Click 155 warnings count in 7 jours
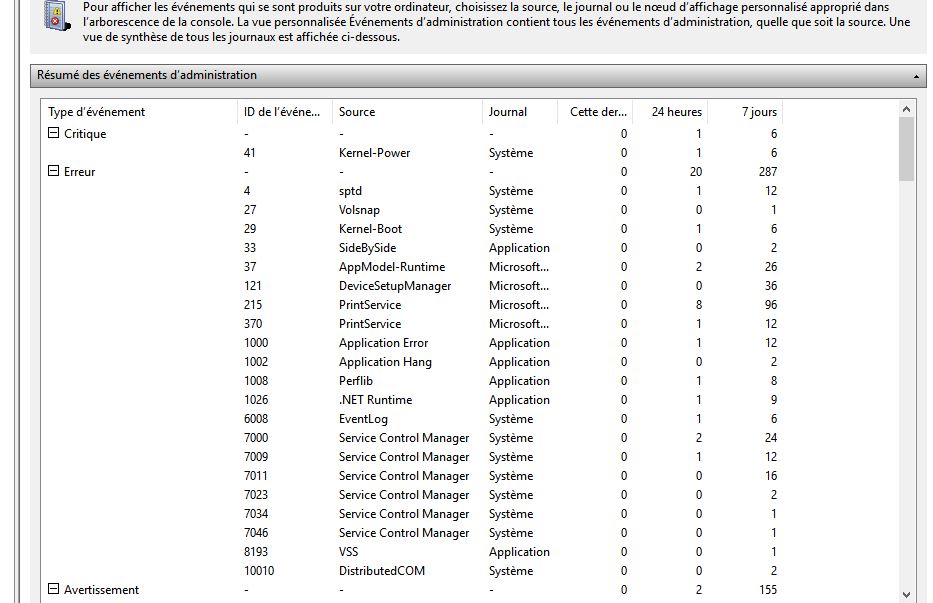The image size is (933, 603). (768, 589)
